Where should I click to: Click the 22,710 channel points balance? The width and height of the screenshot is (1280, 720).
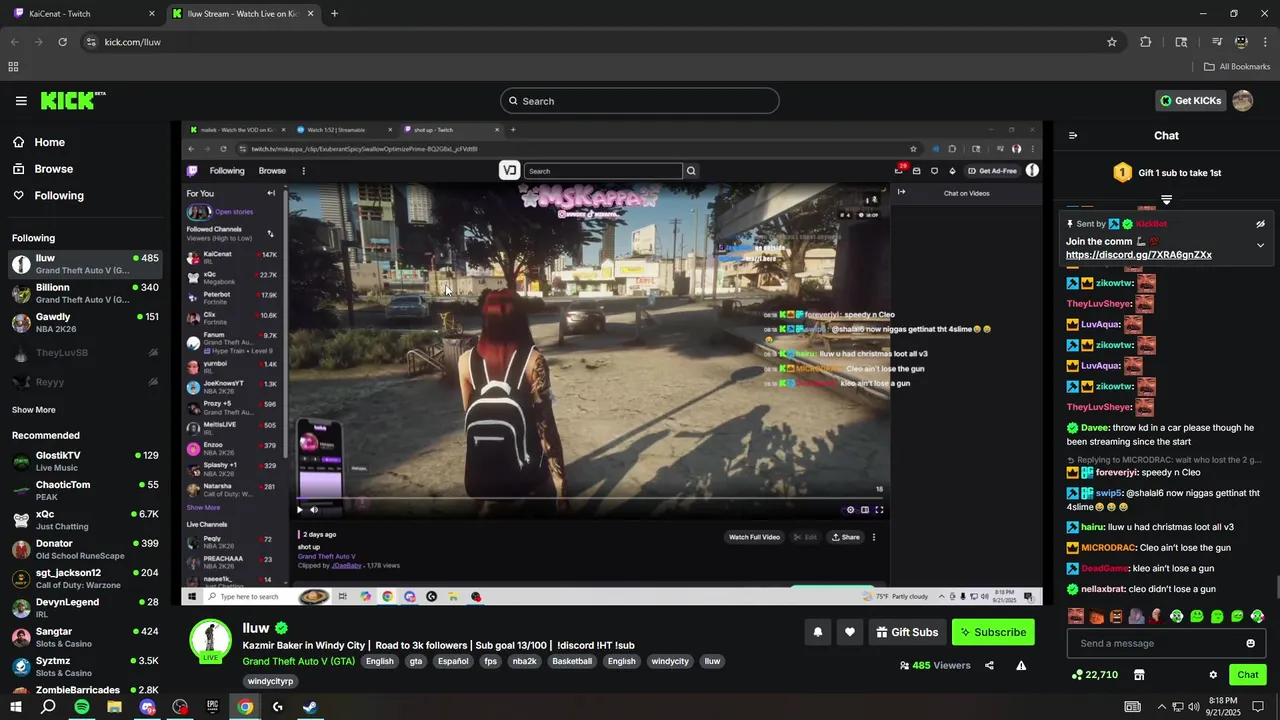[x=1094, y=675]
